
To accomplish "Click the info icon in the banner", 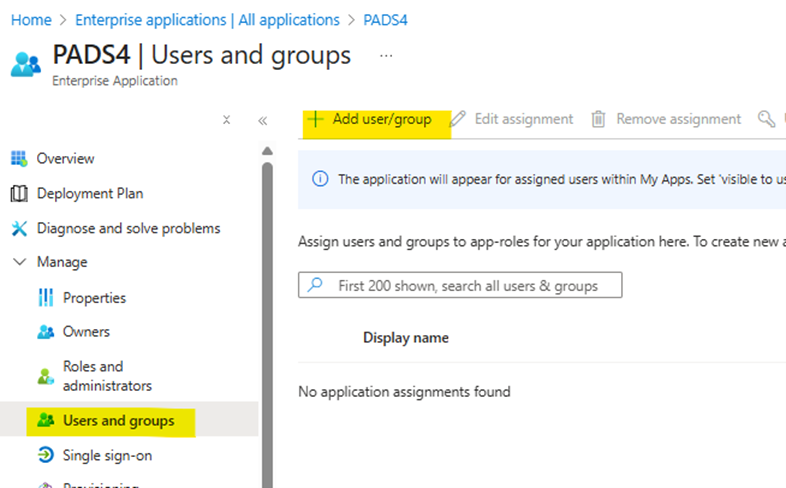I will (320, 179).
